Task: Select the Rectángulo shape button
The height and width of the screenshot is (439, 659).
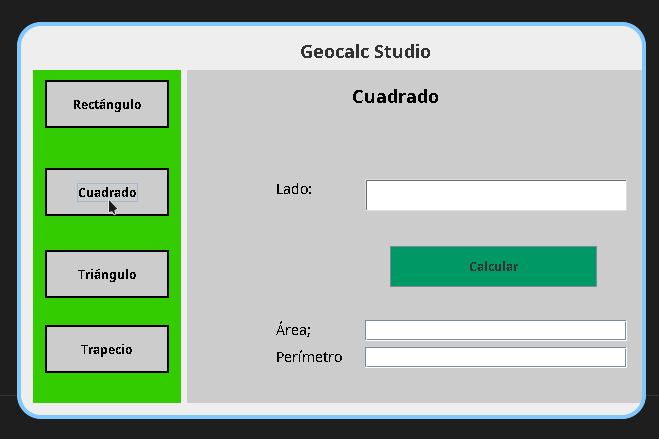Action: pyautogui.click(x=107, y=104)
